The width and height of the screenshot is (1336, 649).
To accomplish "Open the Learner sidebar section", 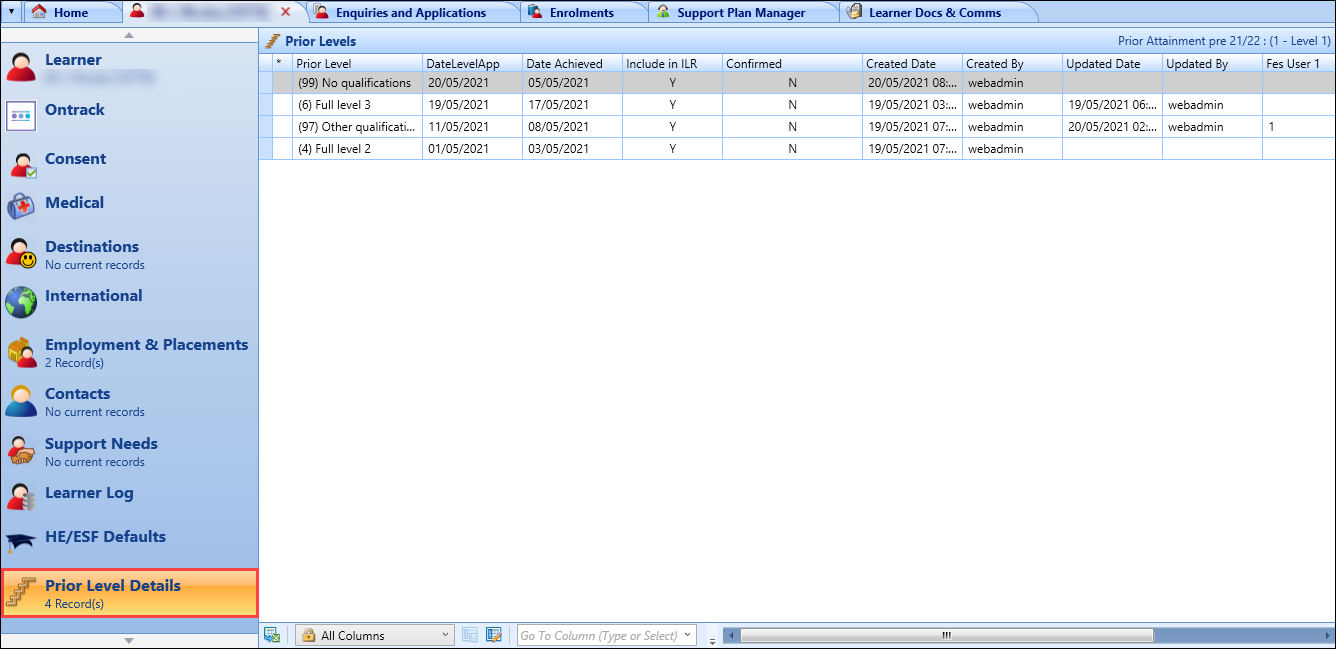I will [x=129, y=67].
